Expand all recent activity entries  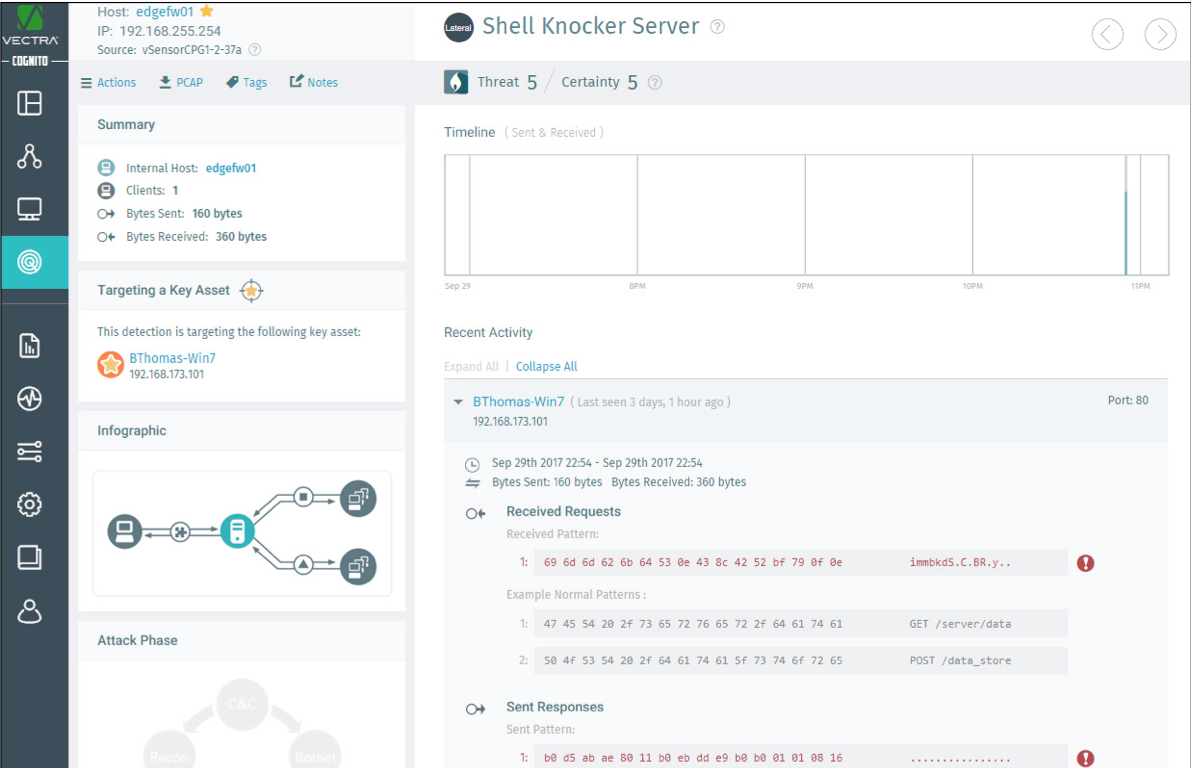click(471, 366)
